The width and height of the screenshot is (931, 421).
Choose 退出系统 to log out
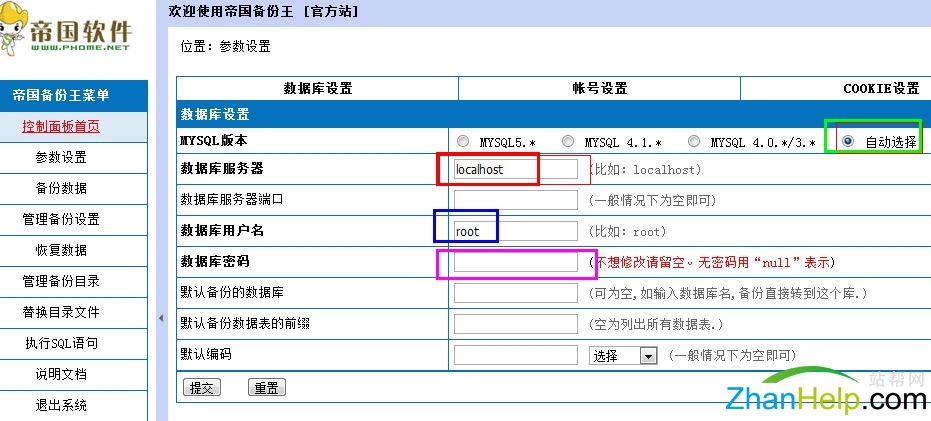(61, 405)
